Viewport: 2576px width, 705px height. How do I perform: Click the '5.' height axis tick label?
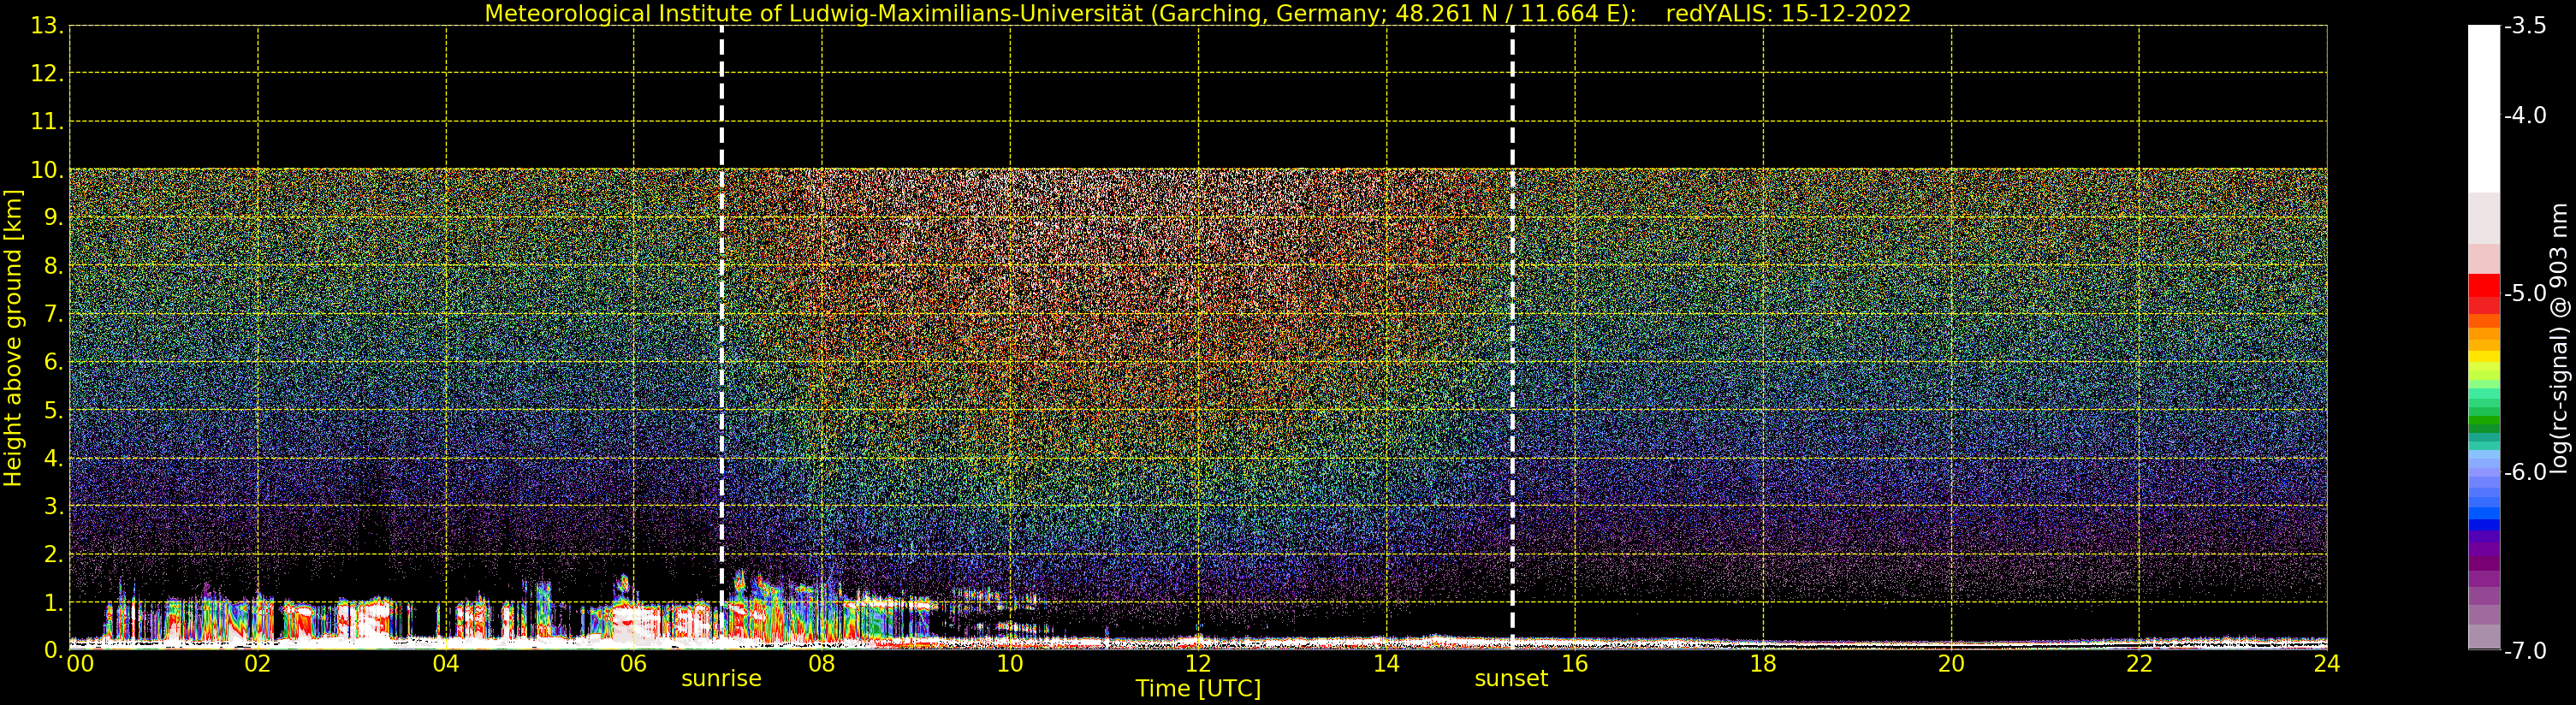53,410
